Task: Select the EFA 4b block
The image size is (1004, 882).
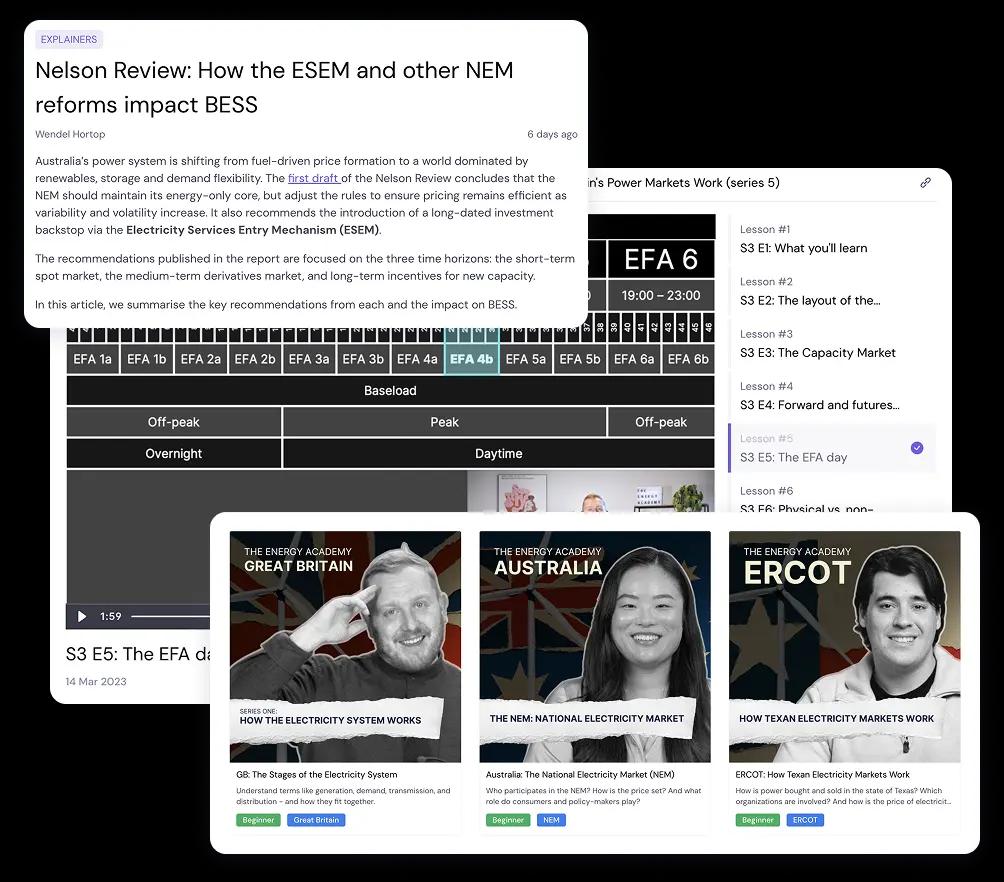Action: [x=471, y=357]
